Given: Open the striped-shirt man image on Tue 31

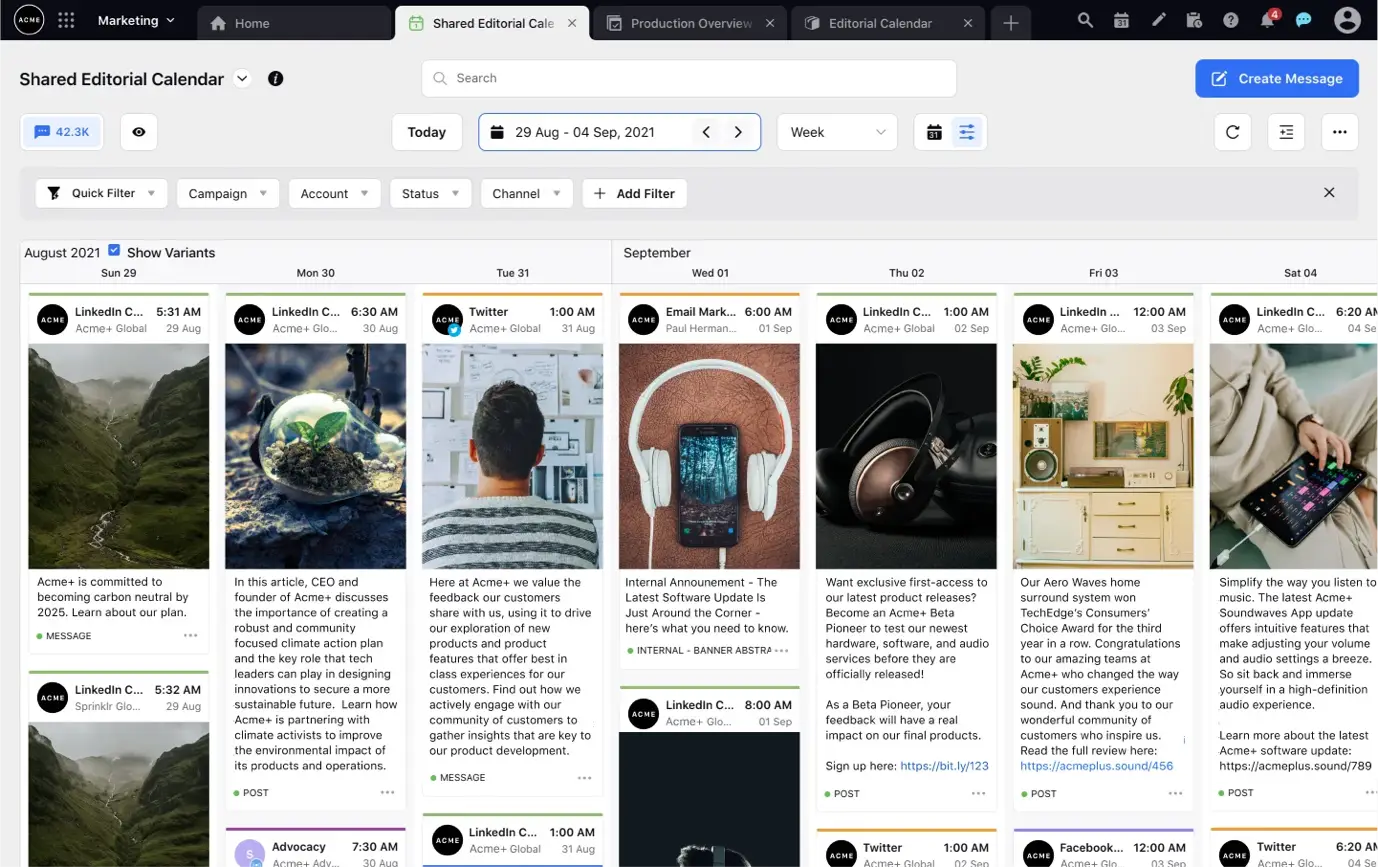Looking at the screenshot, I should tap(513, 456).
